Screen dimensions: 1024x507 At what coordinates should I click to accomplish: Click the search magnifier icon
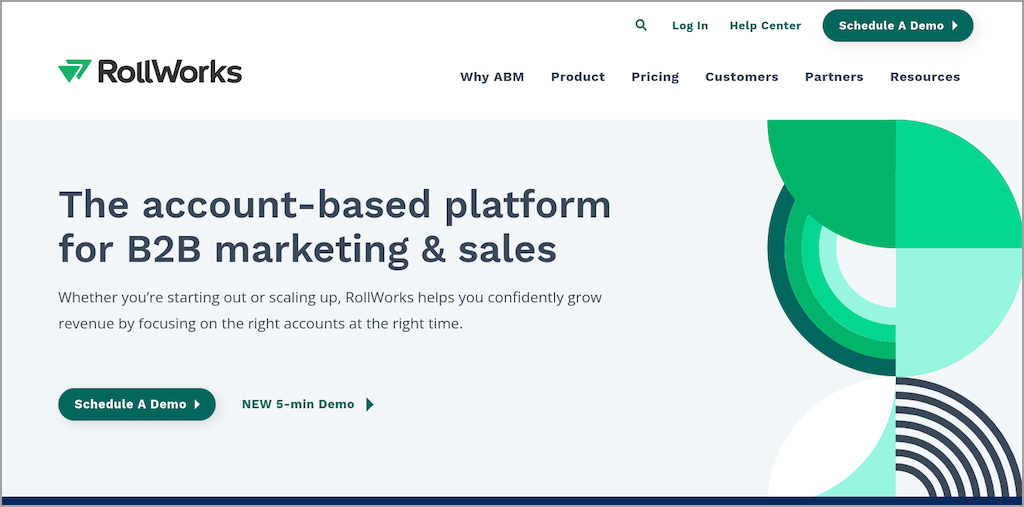(x=641, y=25)
